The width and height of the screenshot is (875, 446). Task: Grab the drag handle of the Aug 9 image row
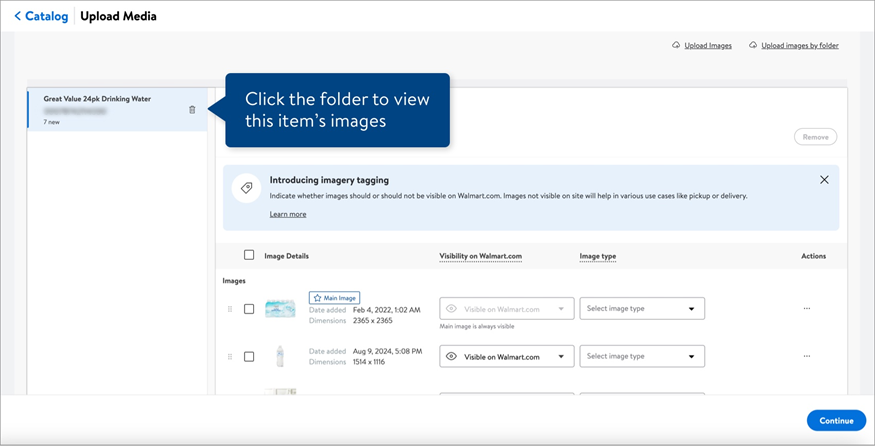[231, 357]
